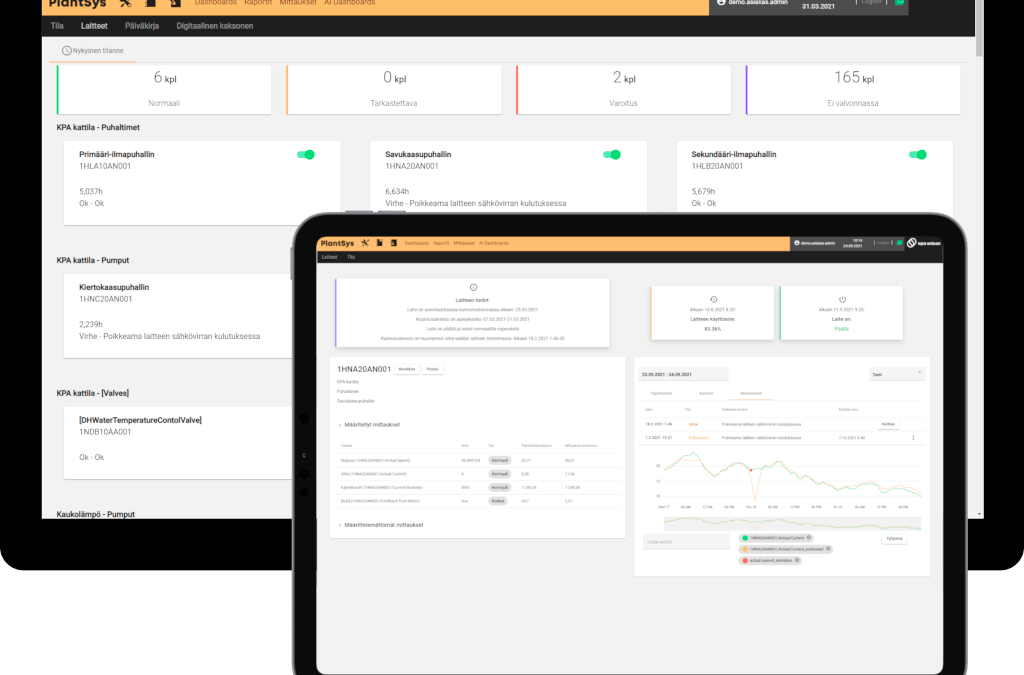Toggle the Savukaasupuhallin switch
The width and height of the screenshot is (1024, 675).
coord(612,155)
